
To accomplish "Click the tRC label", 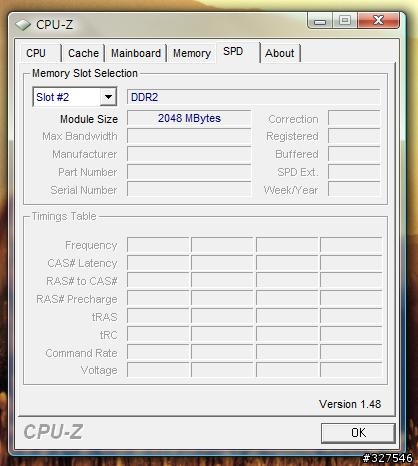I will point(109,335).
